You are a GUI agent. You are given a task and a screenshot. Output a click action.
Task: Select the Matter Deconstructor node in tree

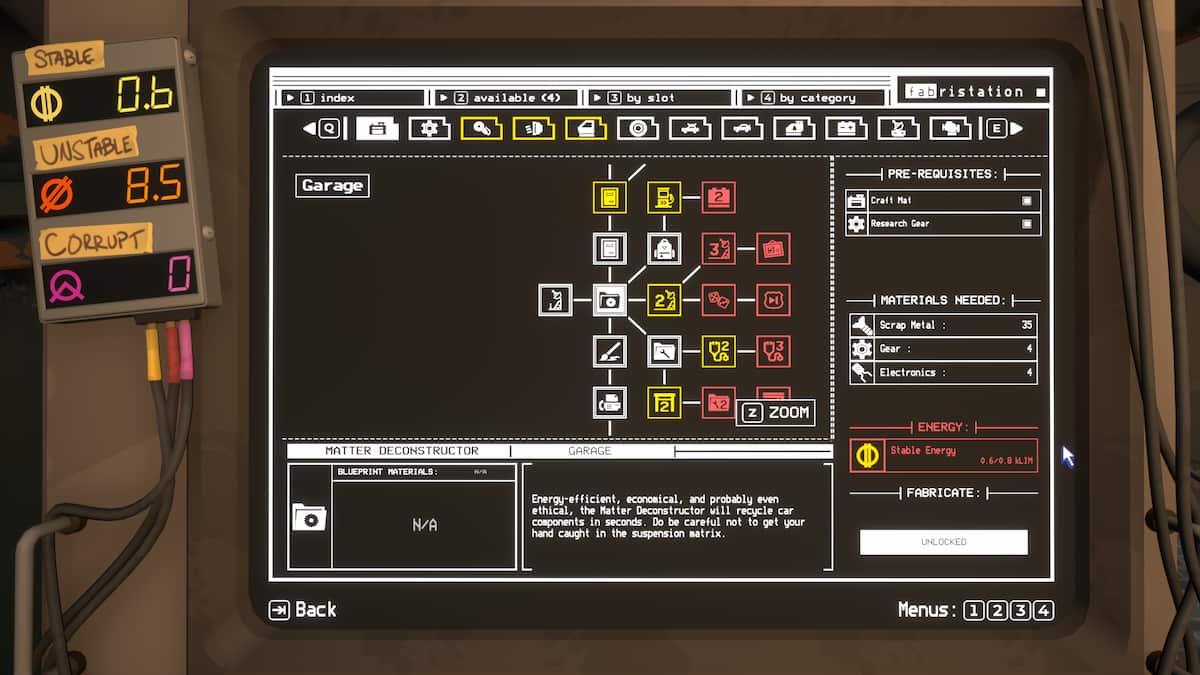point(609,299)
